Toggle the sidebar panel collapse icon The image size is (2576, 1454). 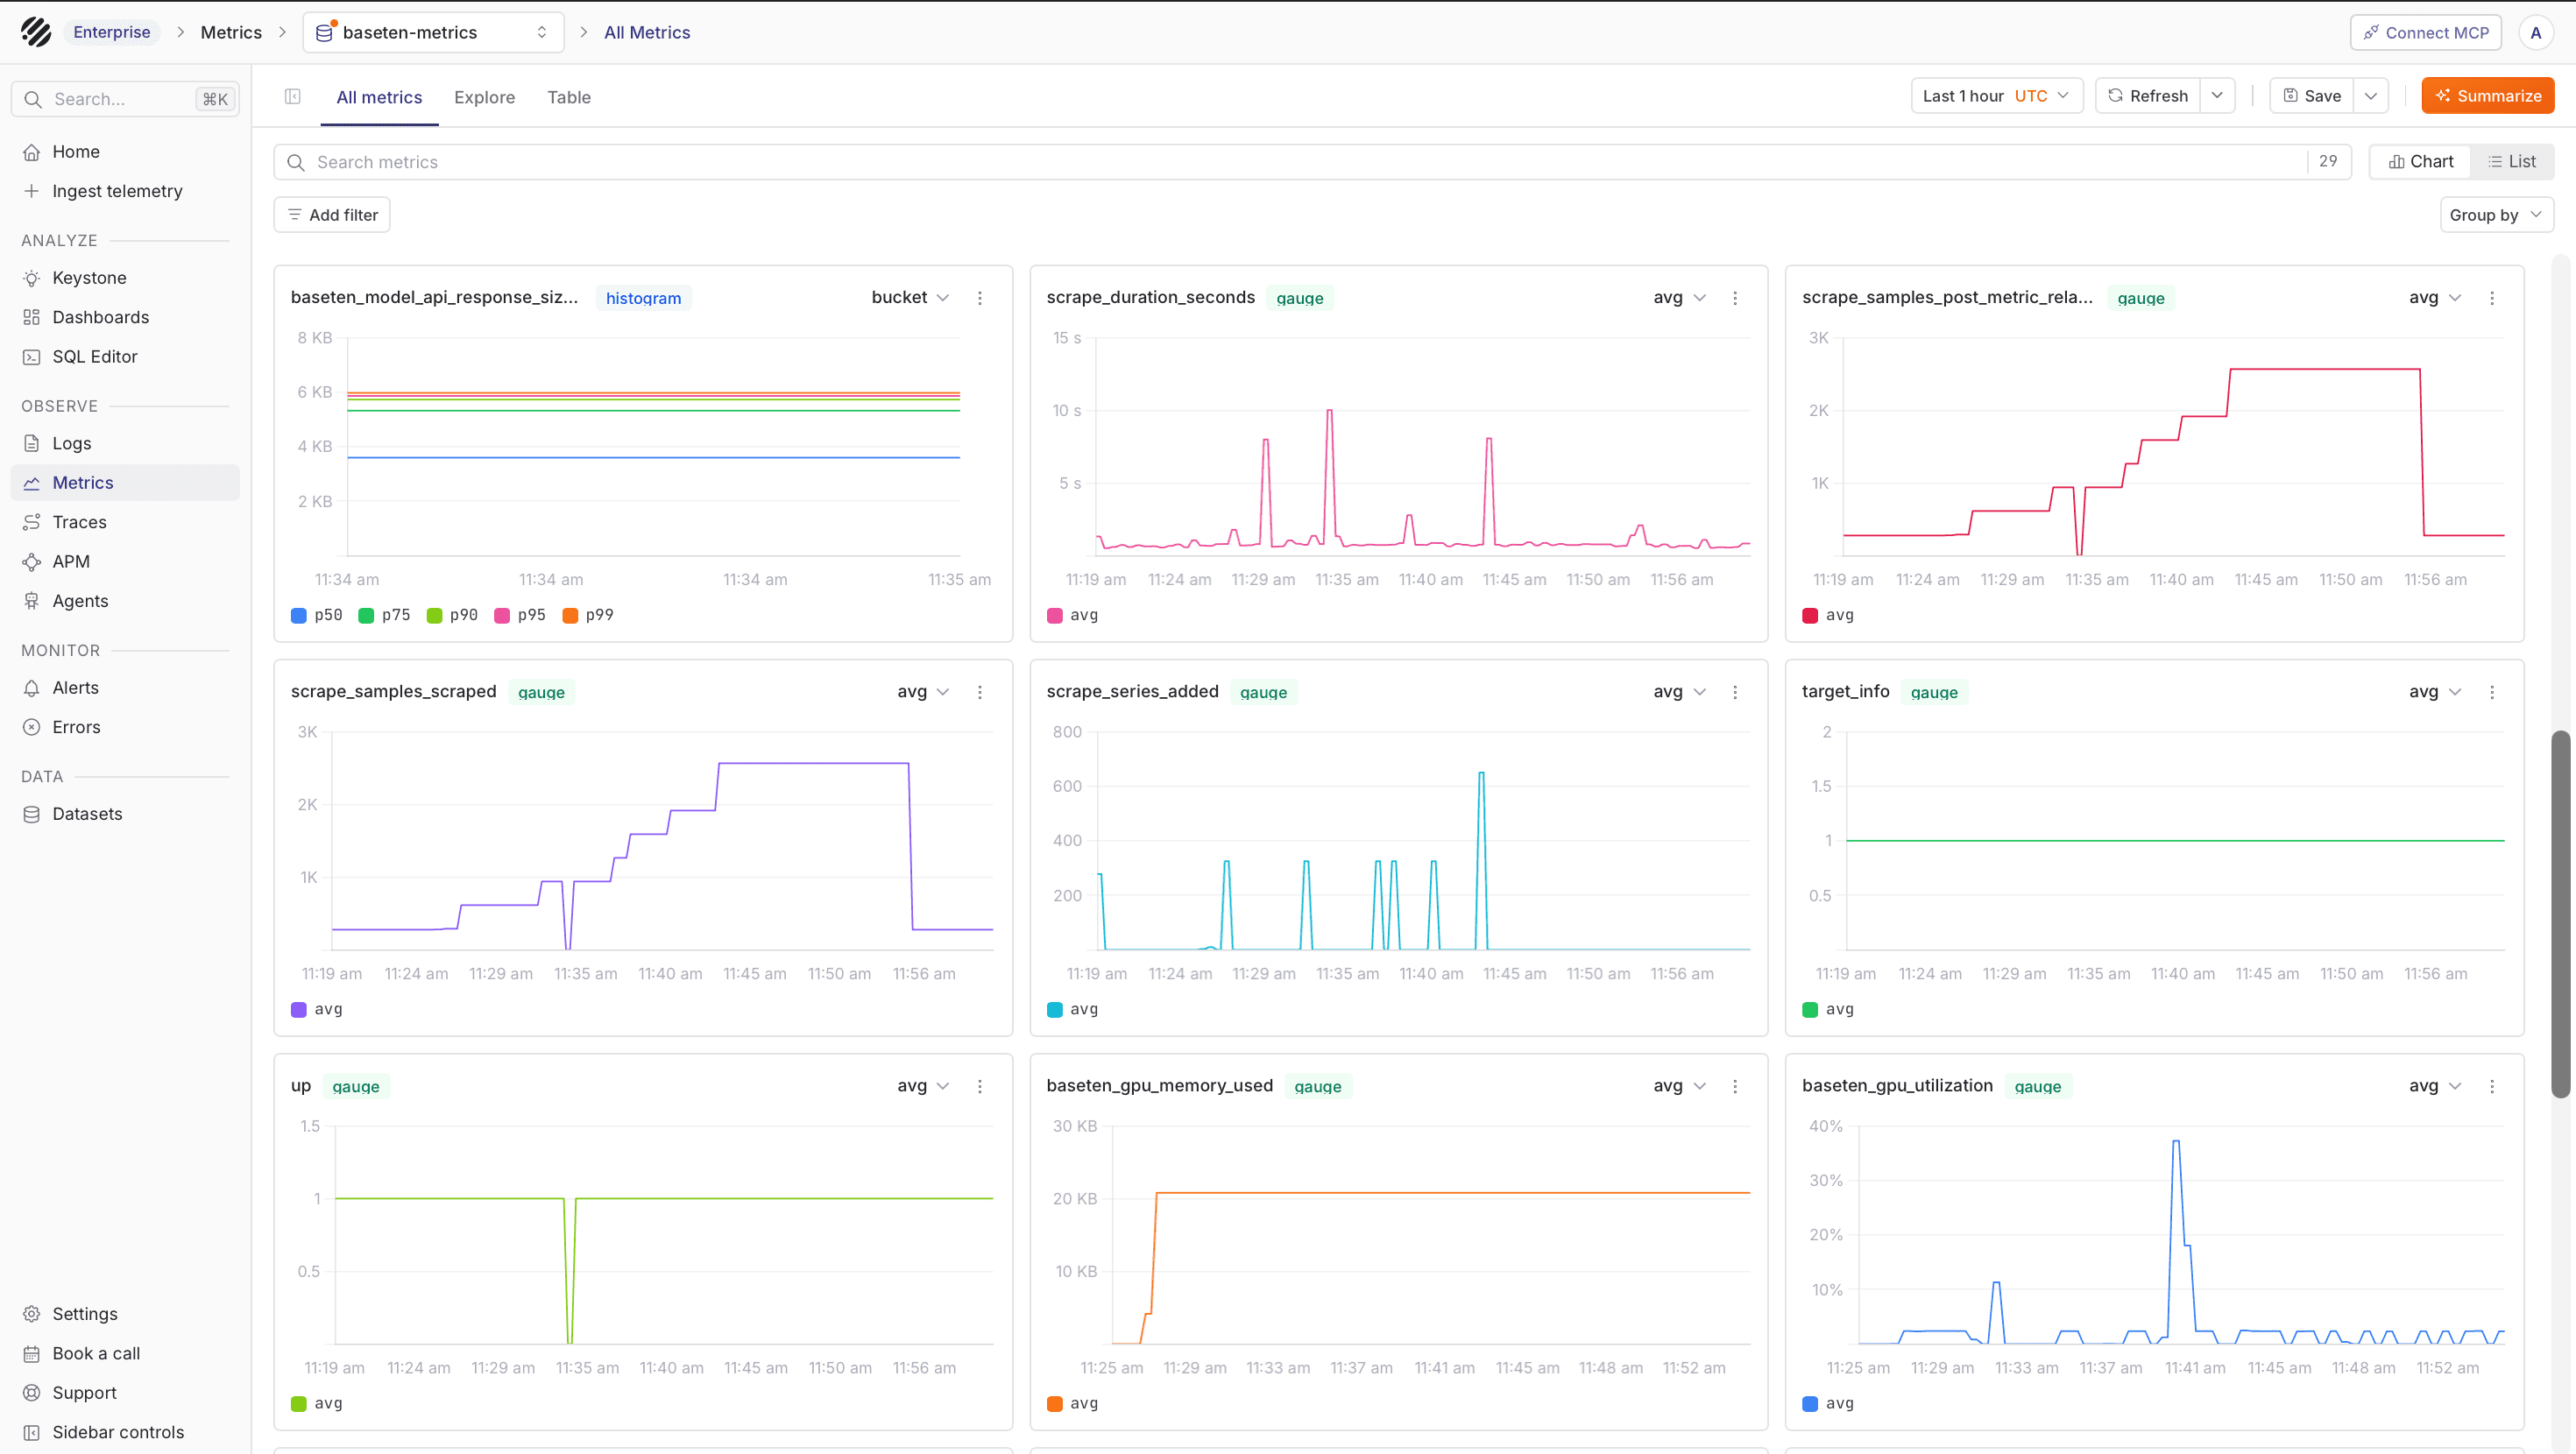[293, 97]
